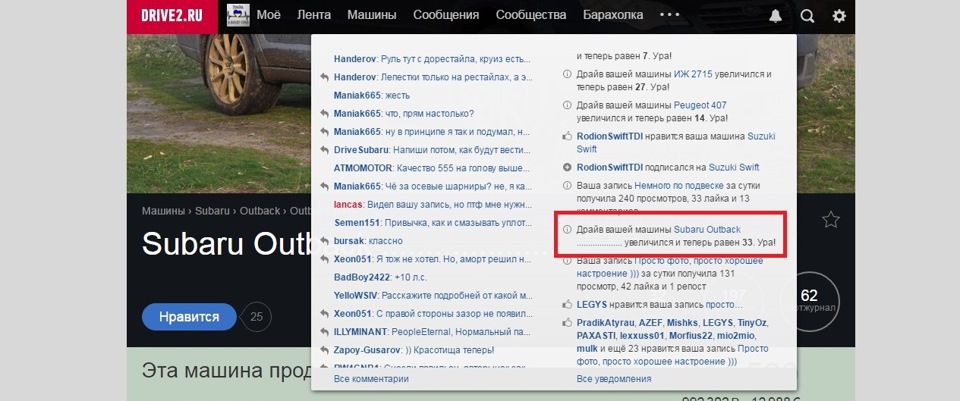Open Handerov reply about Лепестки только на рестайлах
The image size is (960, 401).
point(432,77)
